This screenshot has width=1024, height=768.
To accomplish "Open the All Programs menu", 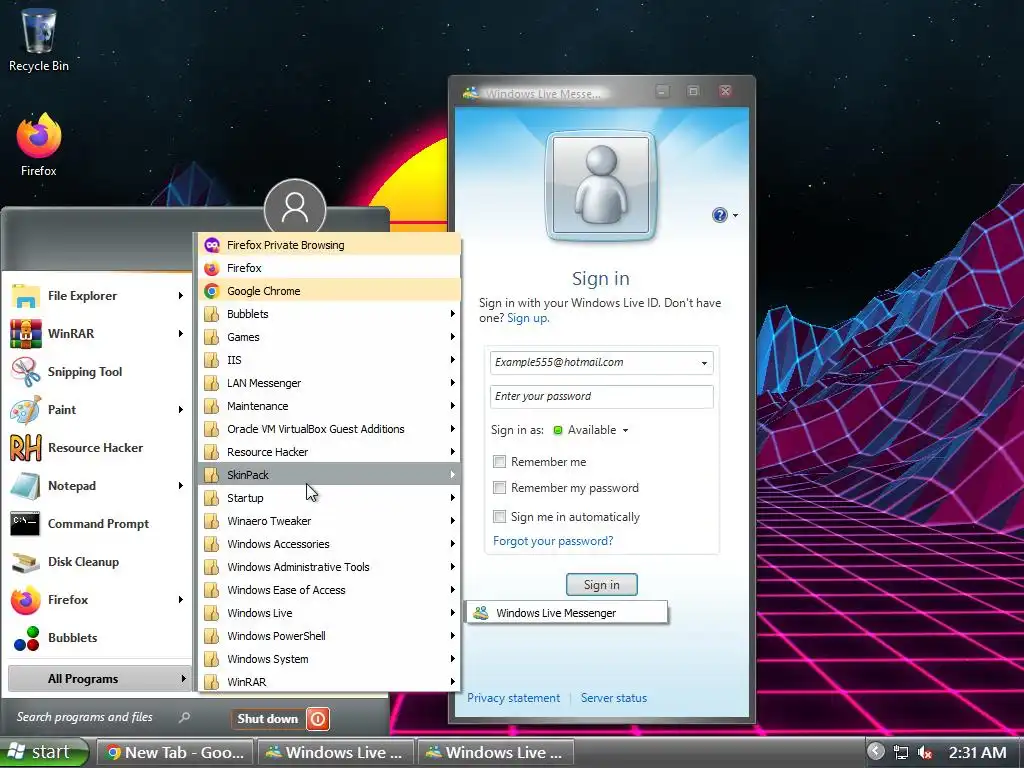I will pyautogui.click(x=99, y=679).
